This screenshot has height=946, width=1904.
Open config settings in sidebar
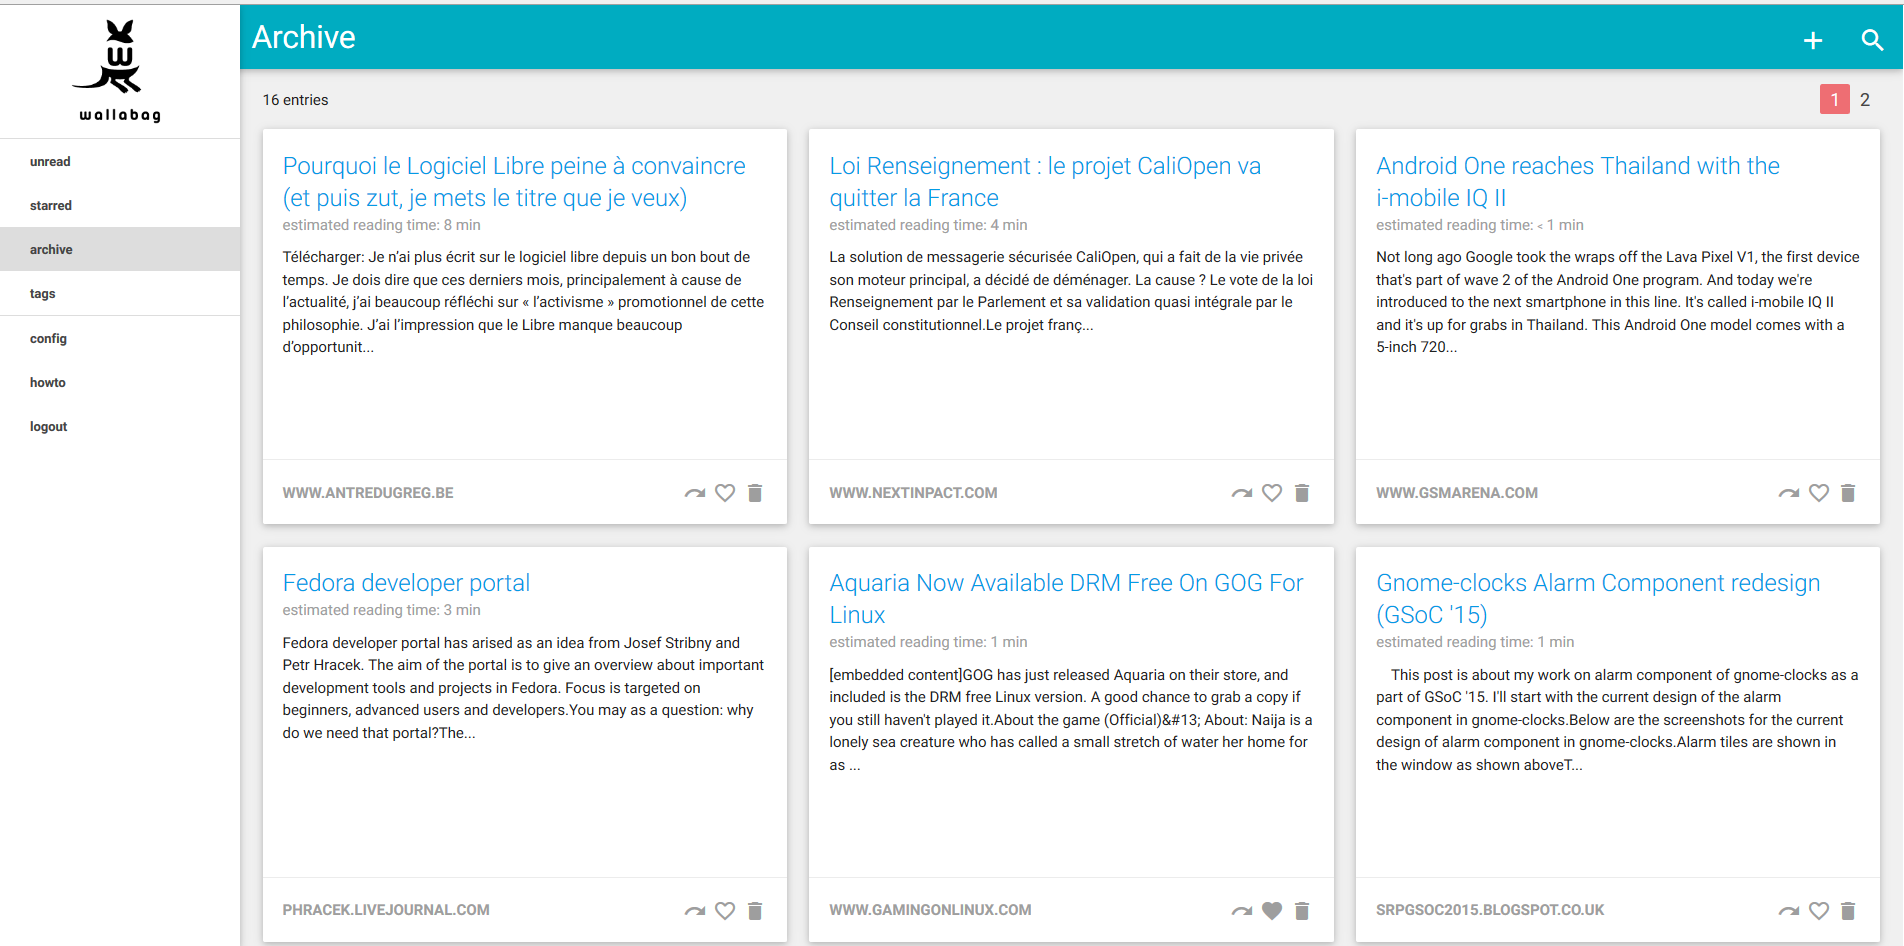click(x=48, y=339)
